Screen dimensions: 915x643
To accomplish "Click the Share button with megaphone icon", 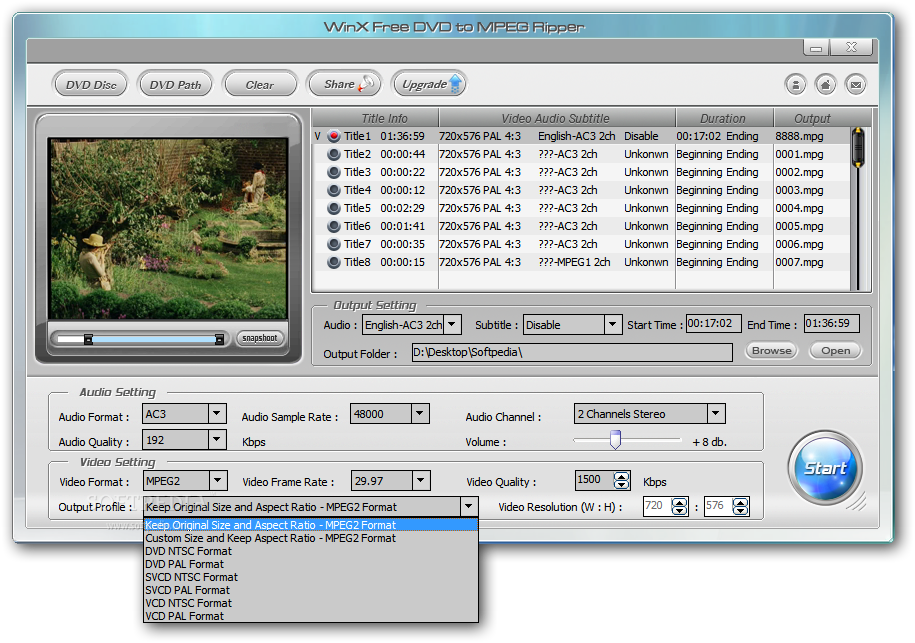I will 344,84.
